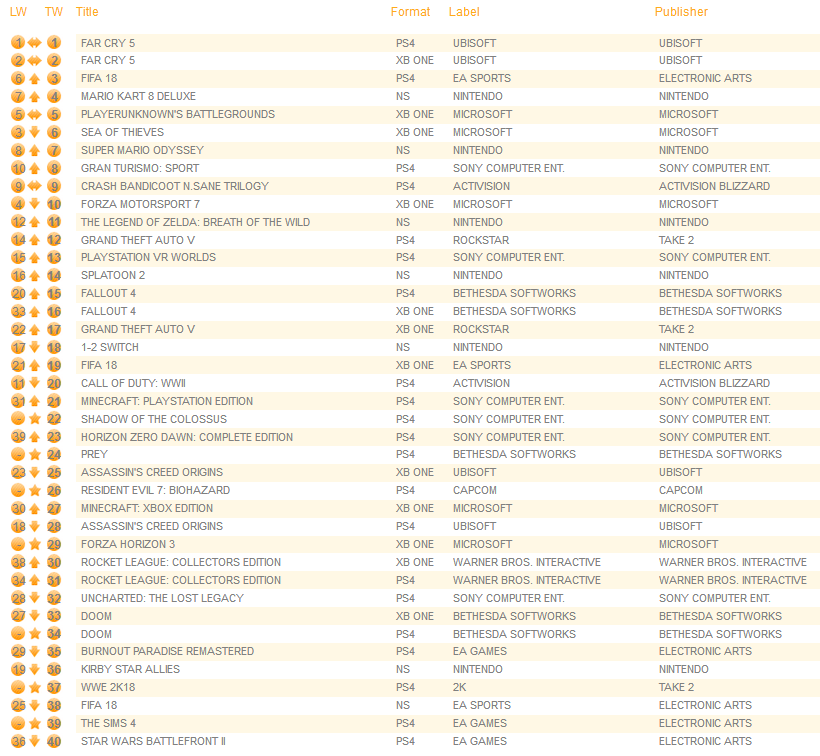Click the no-change arrow beside Crash Bandicoot N.Sane Trilogy
The height and width of the screenshot is (756, 820).
(35, 186)
